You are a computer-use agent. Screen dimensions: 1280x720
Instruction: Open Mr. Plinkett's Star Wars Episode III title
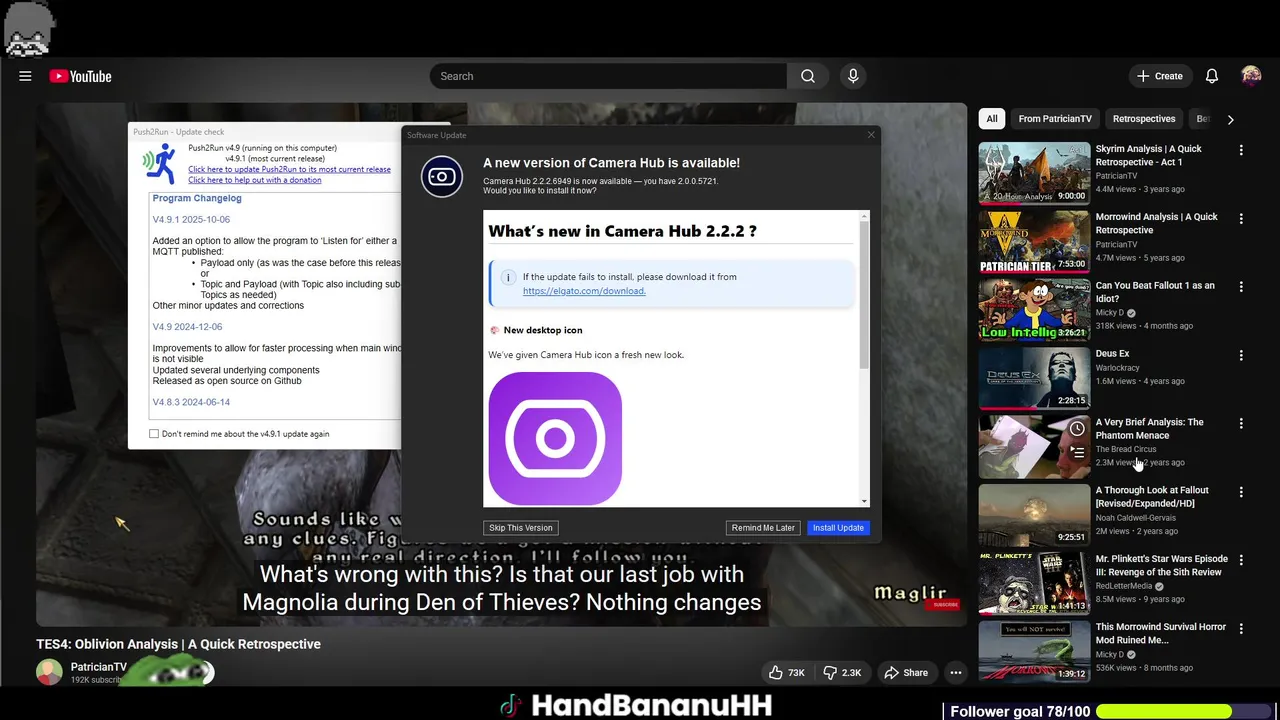[x=1161, y=566]
